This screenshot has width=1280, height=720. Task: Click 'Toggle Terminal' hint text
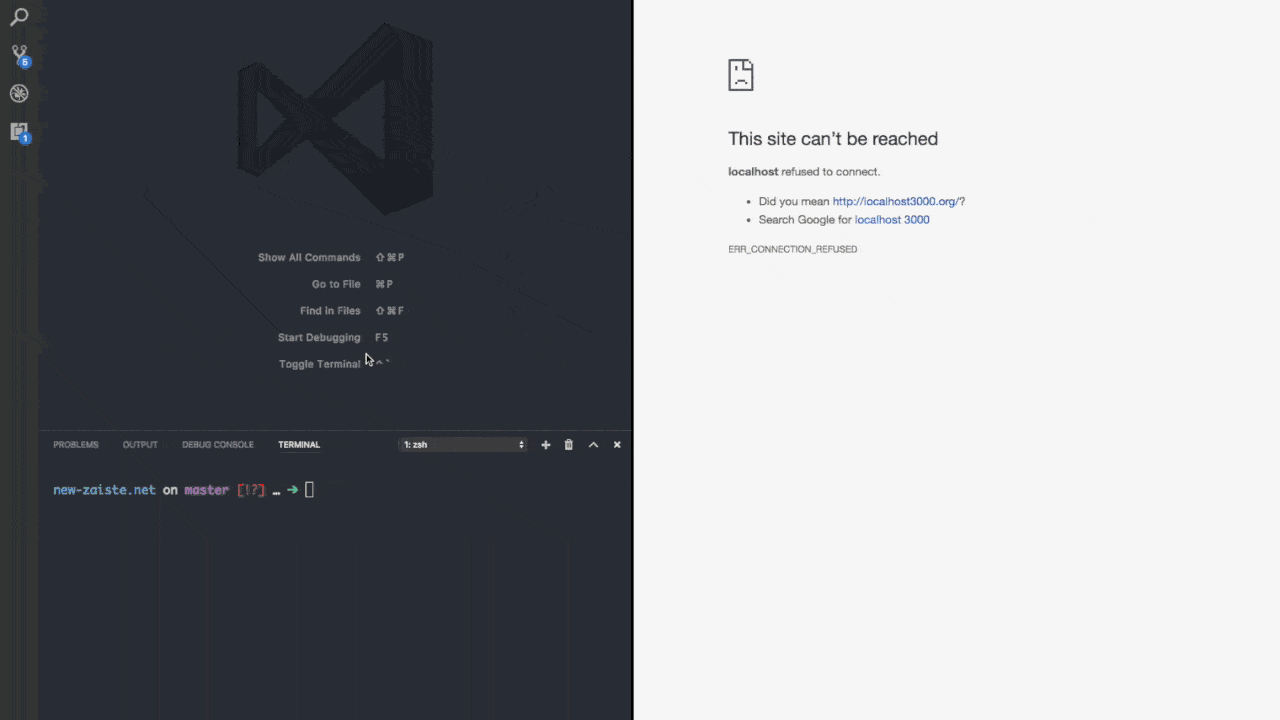[x=320, y=364]
